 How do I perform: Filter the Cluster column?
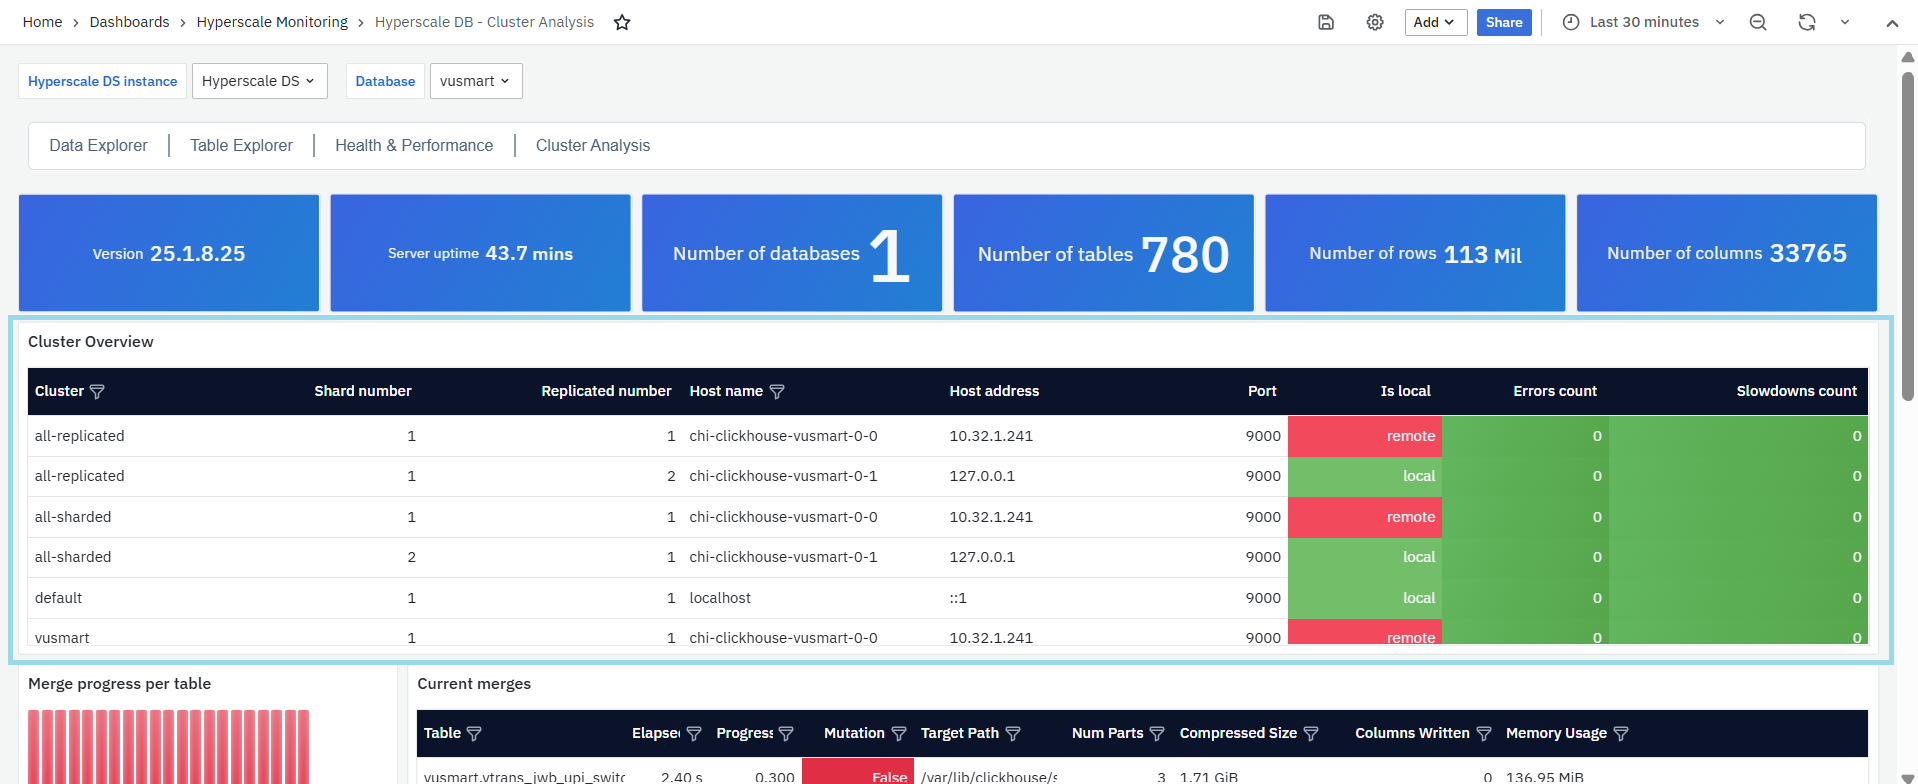[97, 392]
